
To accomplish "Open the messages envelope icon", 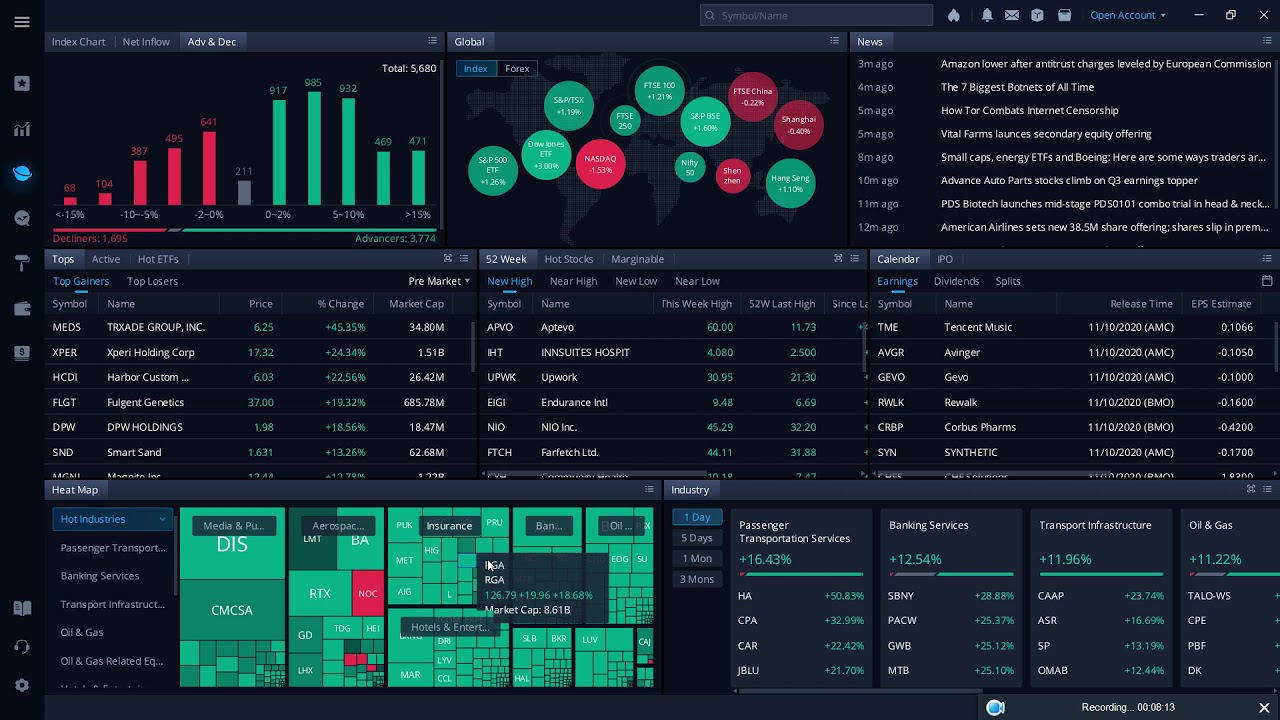I will click(x=1012, y=15).
